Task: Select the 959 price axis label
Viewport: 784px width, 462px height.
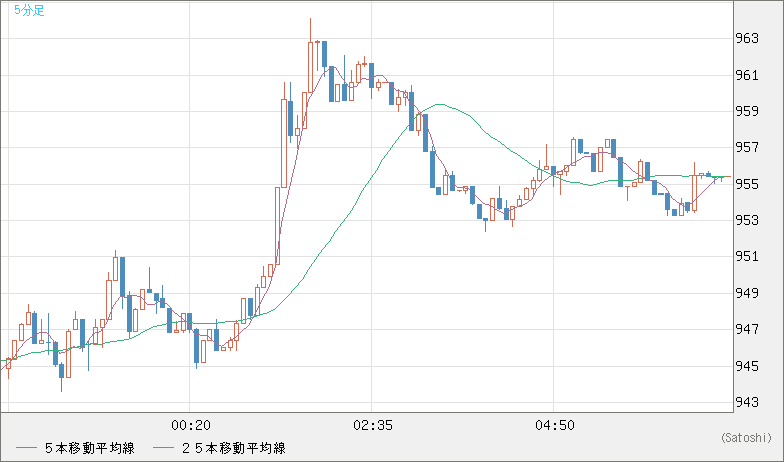Action: point(747,111)
